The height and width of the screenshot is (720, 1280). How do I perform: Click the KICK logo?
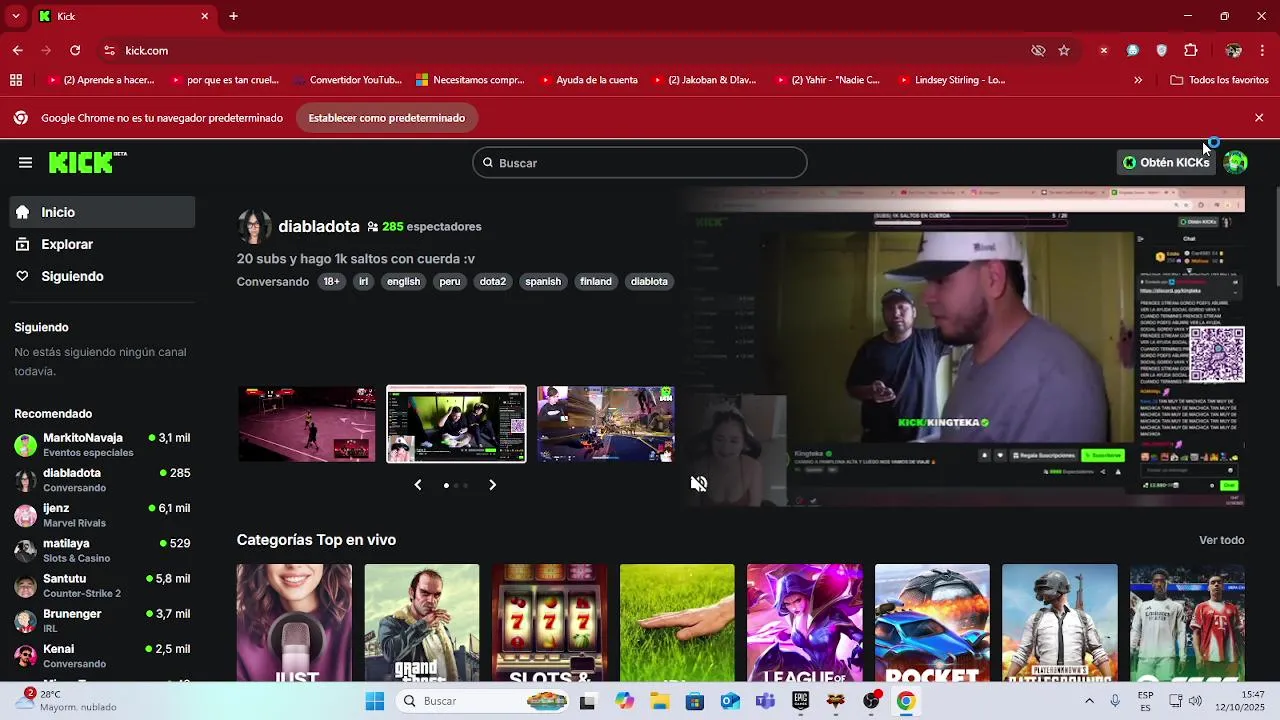pos(87,162)
